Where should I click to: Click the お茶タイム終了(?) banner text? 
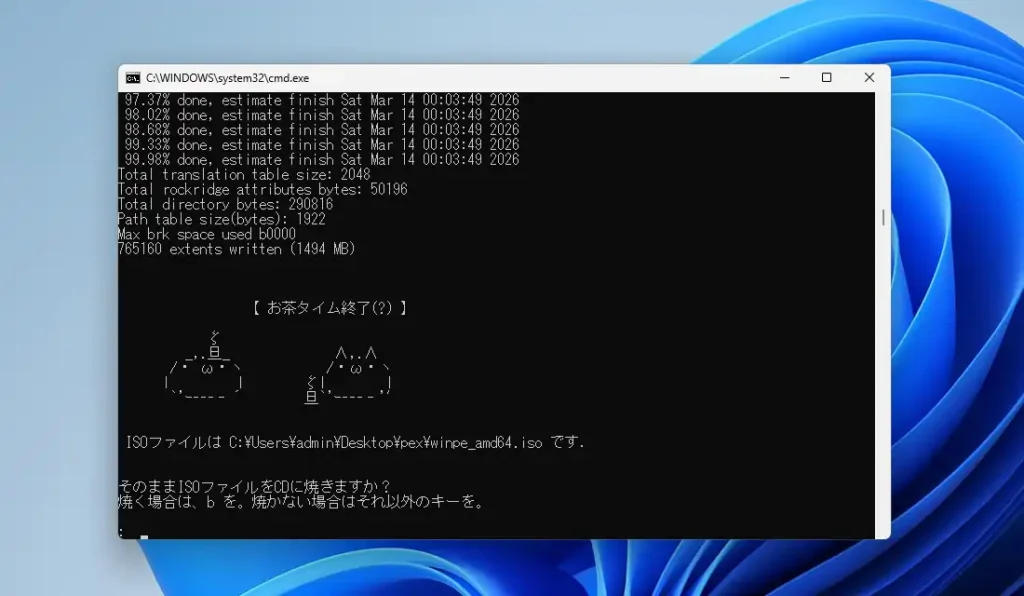tap(330, 308)
